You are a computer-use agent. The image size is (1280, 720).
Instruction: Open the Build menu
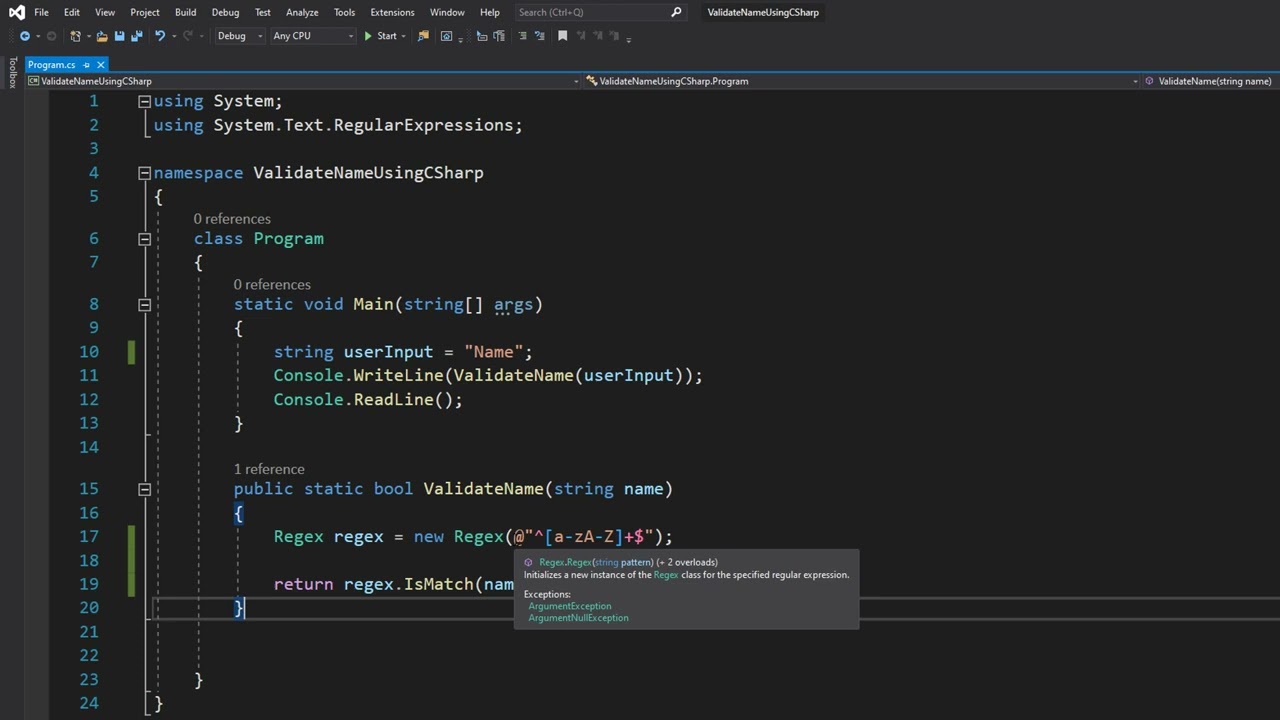point(185,12)
